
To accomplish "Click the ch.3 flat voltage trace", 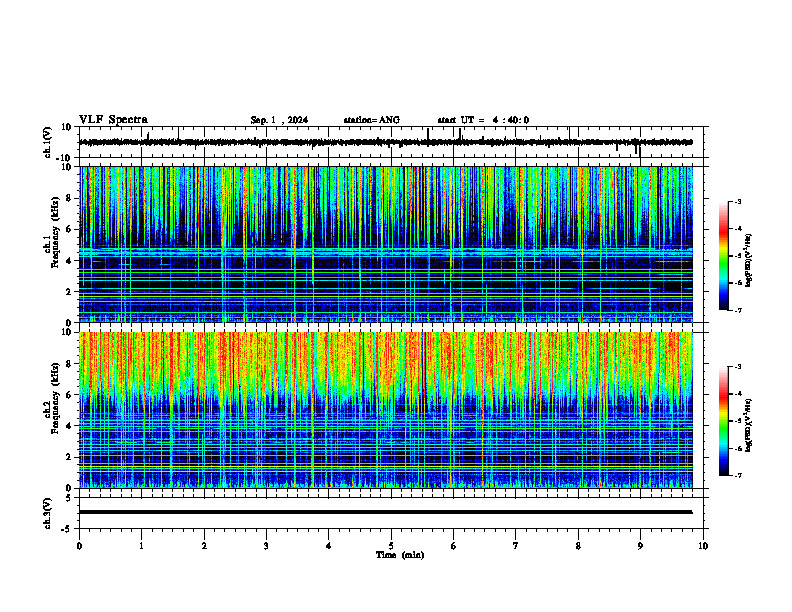I will pyautogui.click(x=386, y=512).
